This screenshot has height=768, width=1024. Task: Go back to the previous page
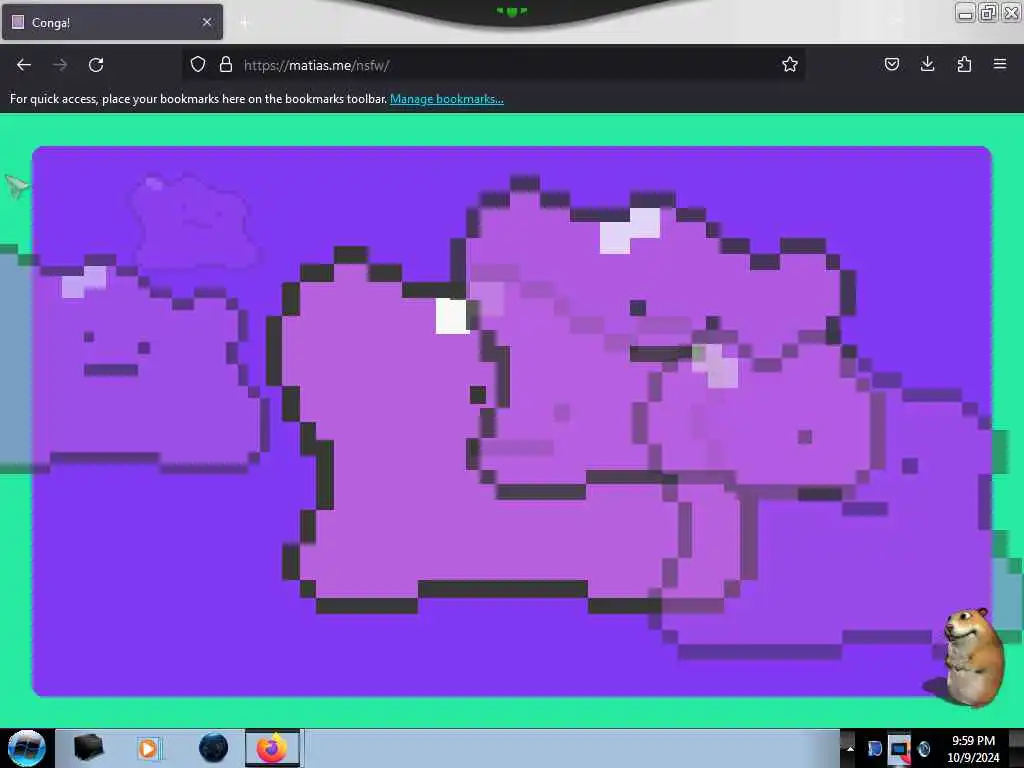tap(24, 65)
